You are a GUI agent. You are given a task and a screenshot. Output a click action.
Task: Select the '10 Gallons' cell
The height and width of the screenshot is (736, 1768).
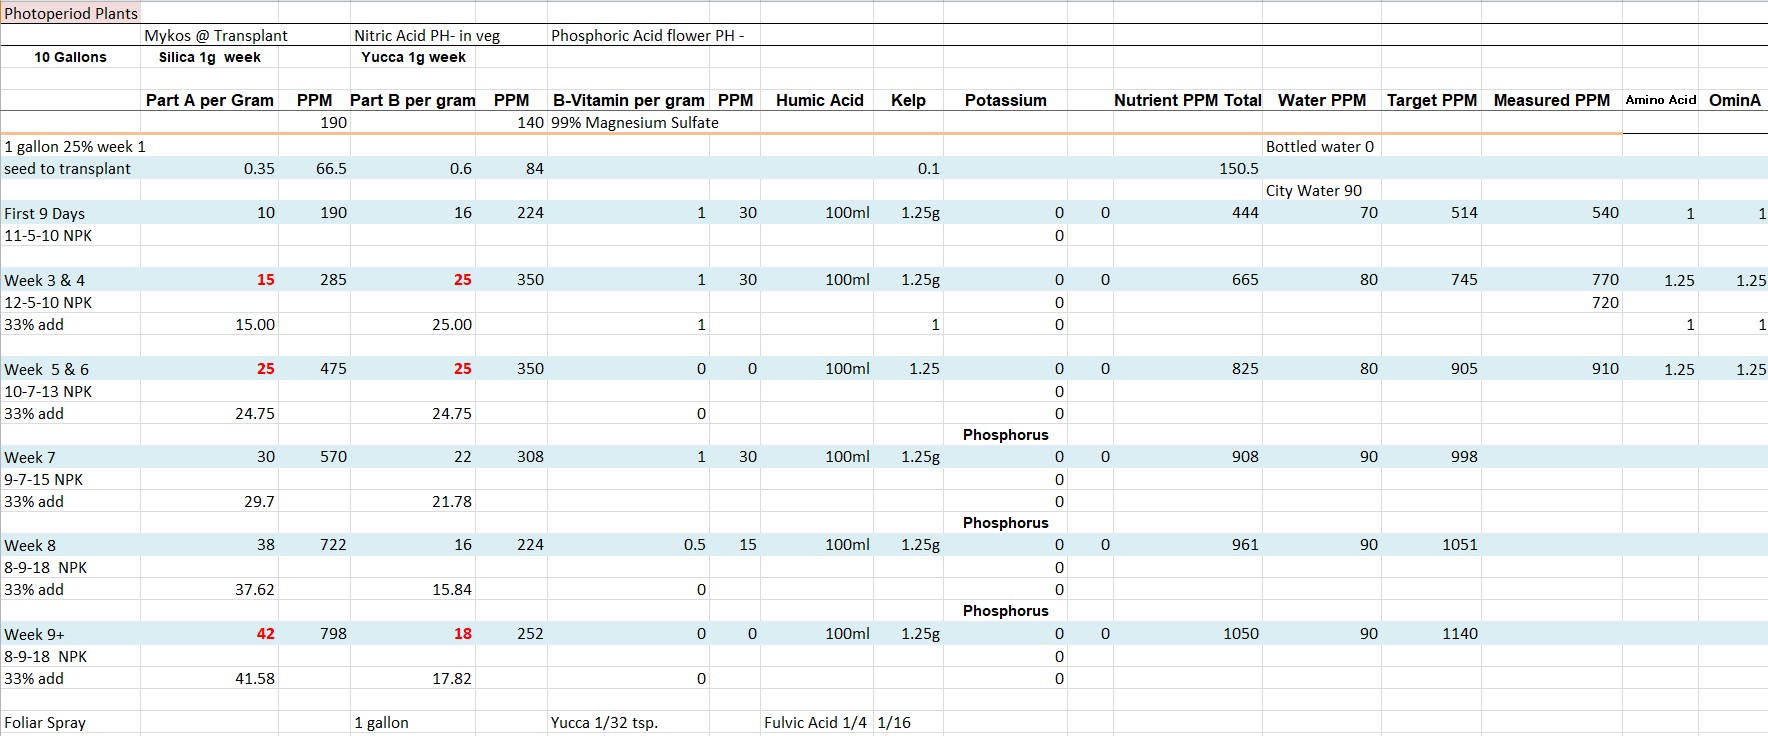(x=70, y=57)
